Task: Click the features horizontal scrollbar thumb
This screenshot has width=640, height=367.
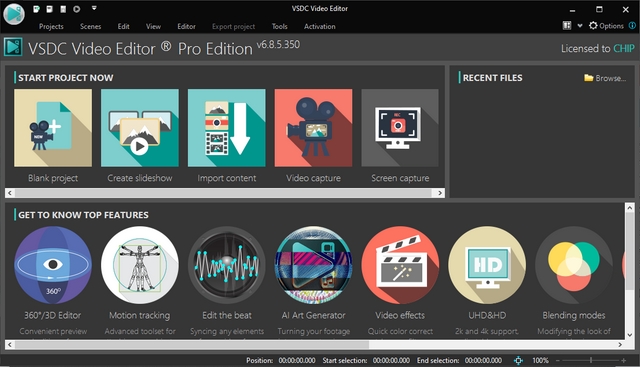Action: (192, 345)
